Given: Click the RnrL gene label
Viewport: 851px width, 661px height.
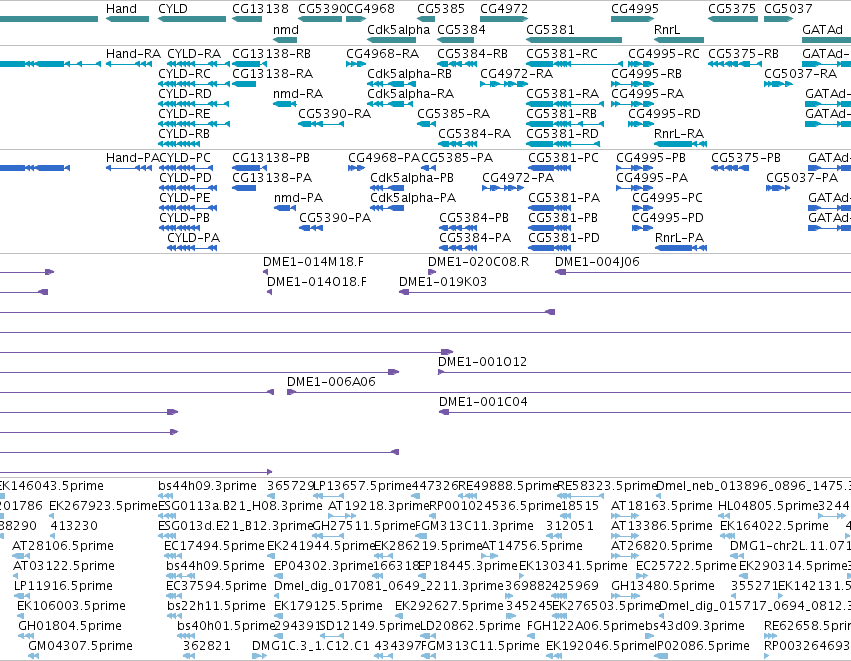Looking at the screenshot, I should coord(666,30).
